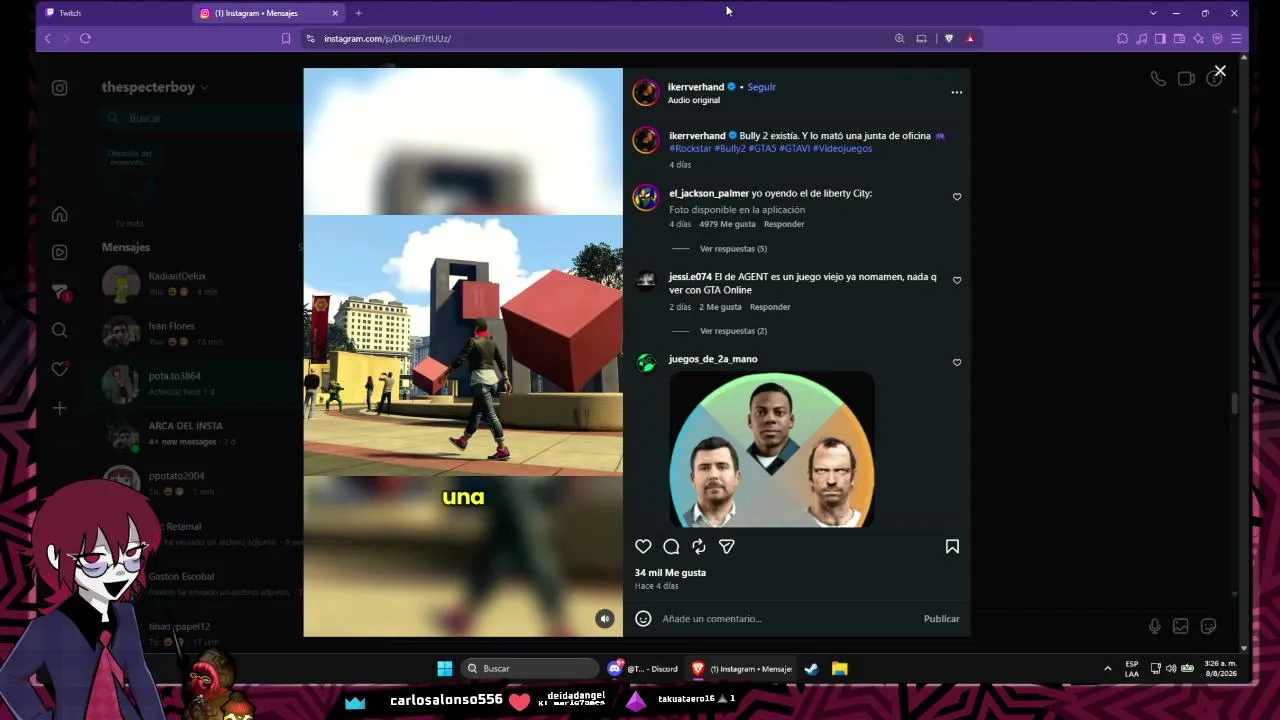
Task: Like the post with the heart icon
Action: pos(643,546)
